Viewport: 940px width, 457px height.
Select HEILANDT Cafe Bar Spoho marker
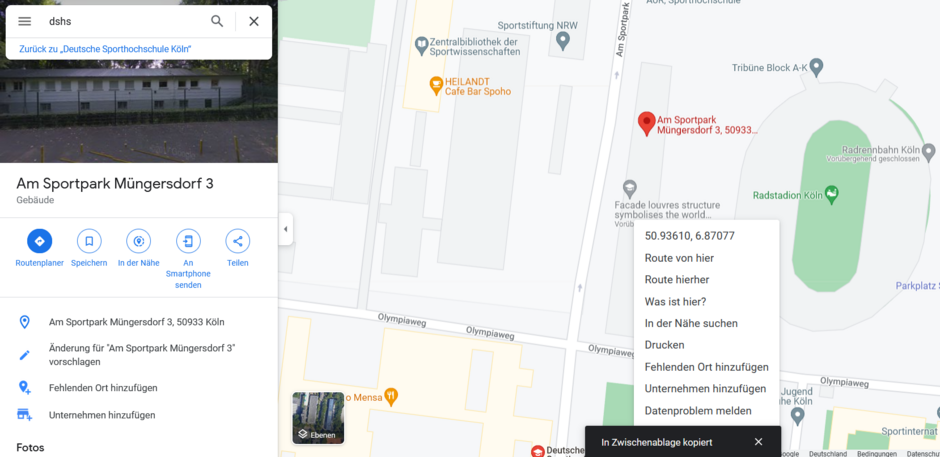(x=436, y=86)
